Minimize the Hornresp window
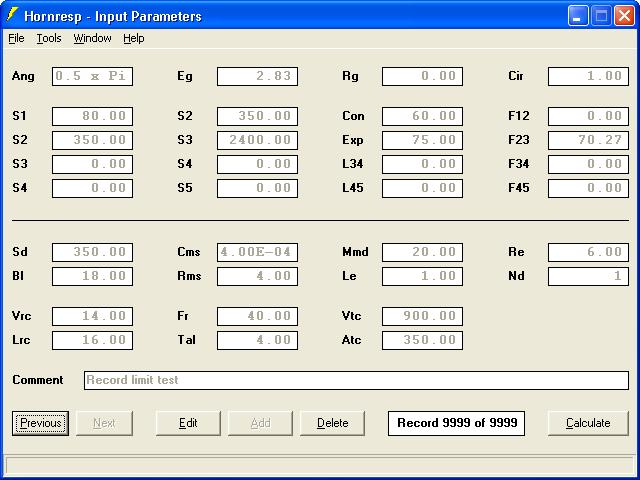640x480 pixels. (578, 16)
